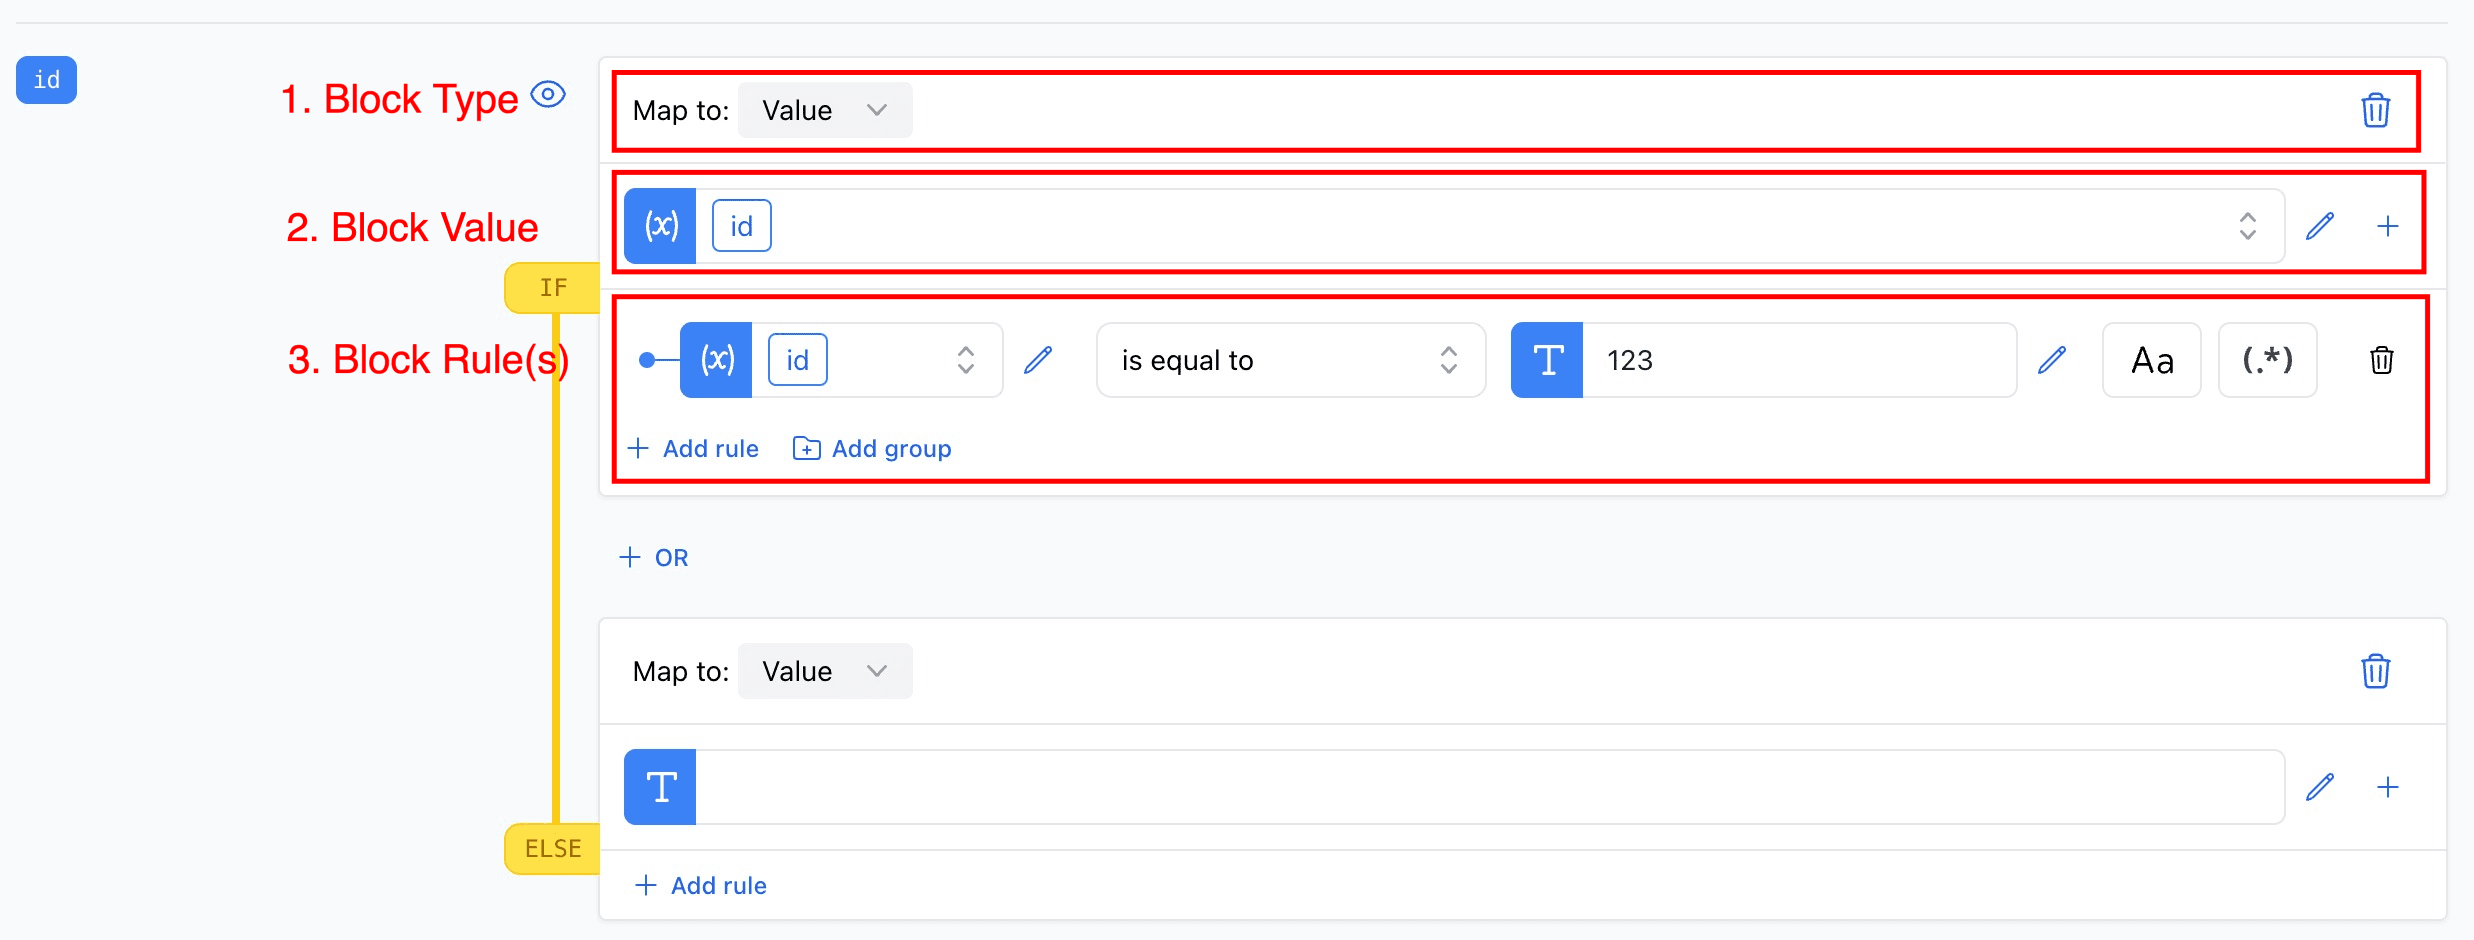Toggle the eye icon next to Block Type
This screenshot has height=940, width=2474.
click(548, 95)
